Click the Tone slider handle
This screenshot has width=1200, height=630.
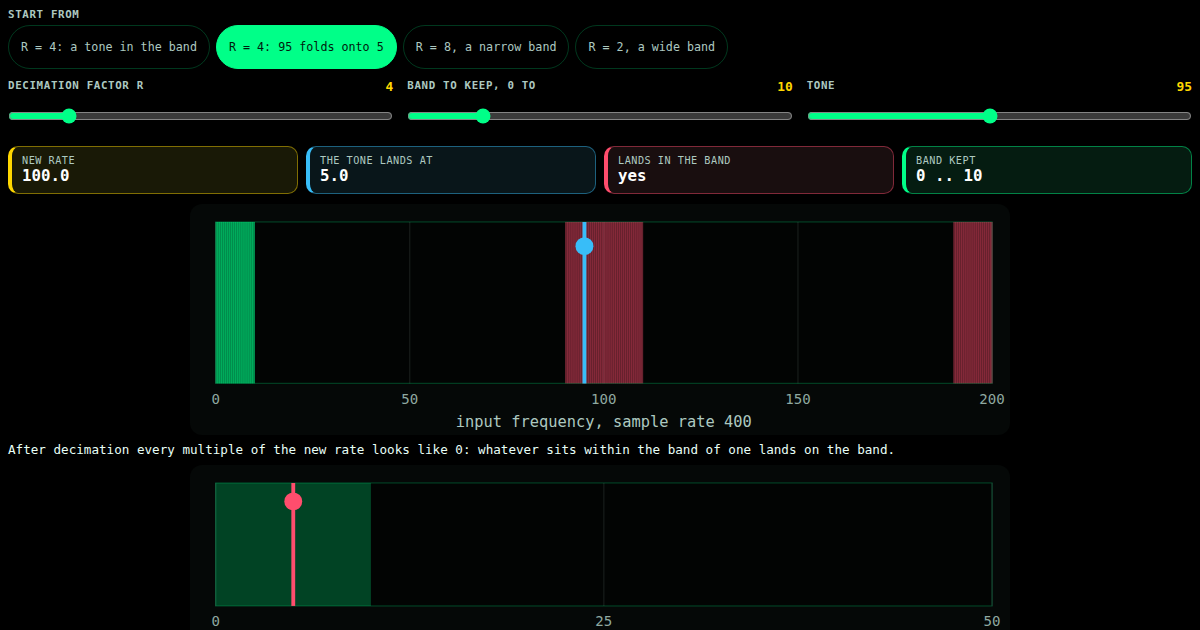990,116
